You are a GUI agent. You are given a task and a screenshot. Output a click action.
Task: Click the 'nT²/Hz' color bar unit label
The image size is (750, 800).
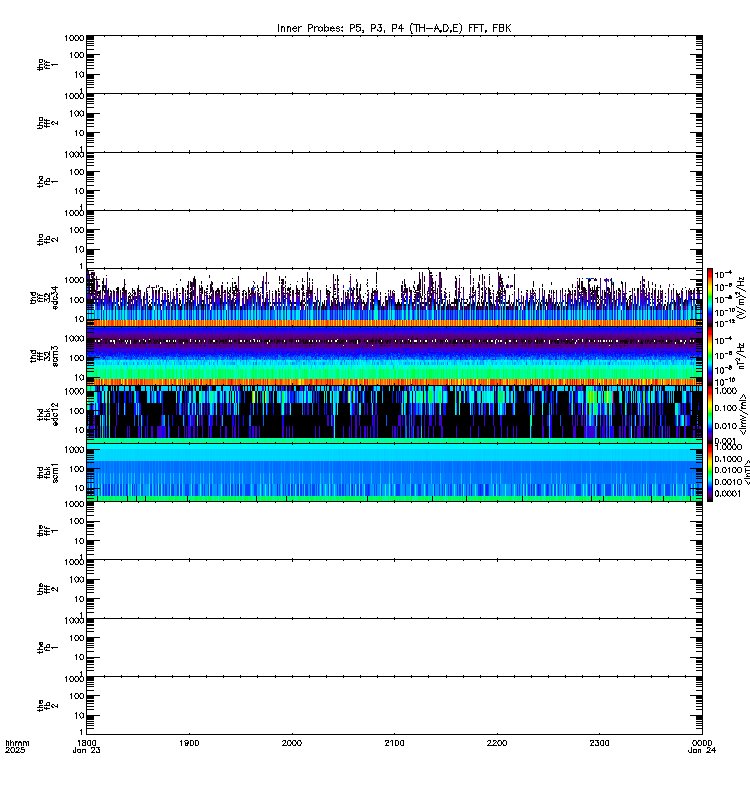coord(742,356)
